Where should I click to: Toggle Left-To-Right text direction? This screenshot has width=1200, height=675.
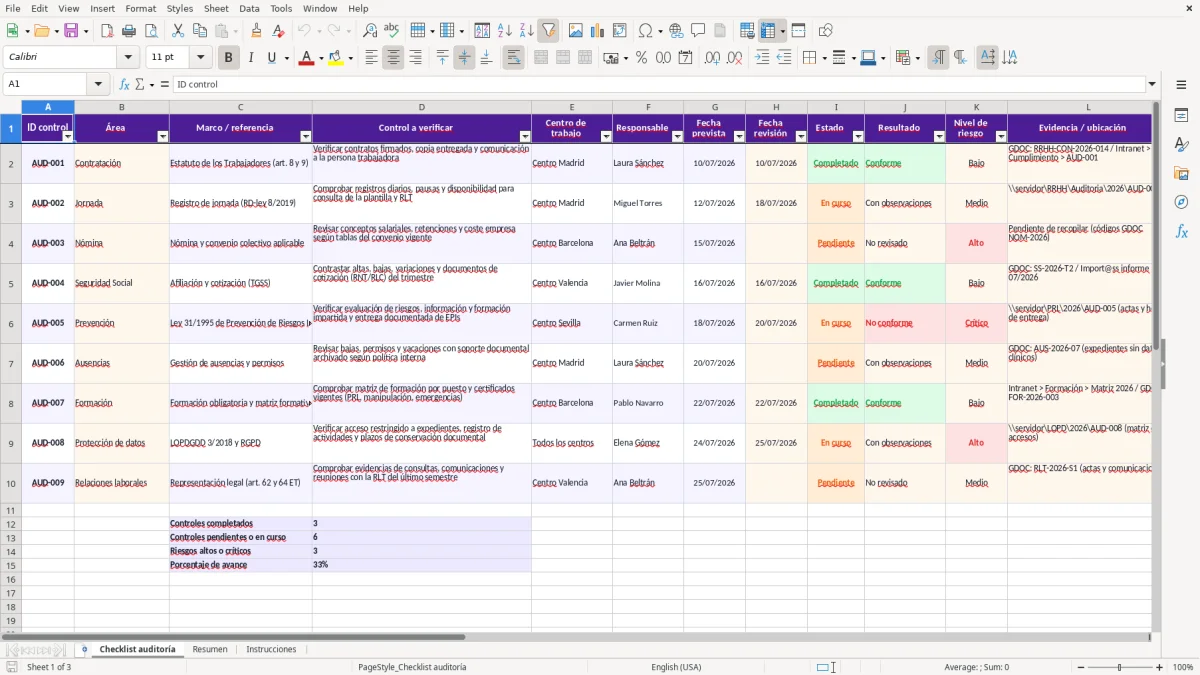[x=938, y=58]
